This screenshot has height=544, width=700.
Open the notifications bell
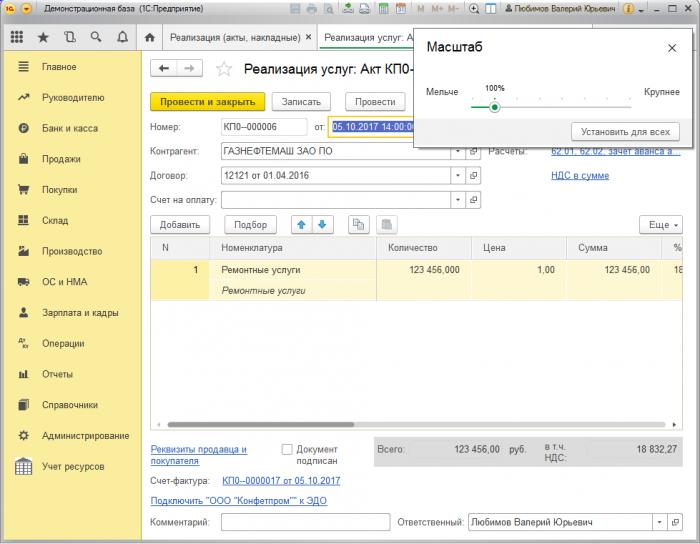coord(122,37)
